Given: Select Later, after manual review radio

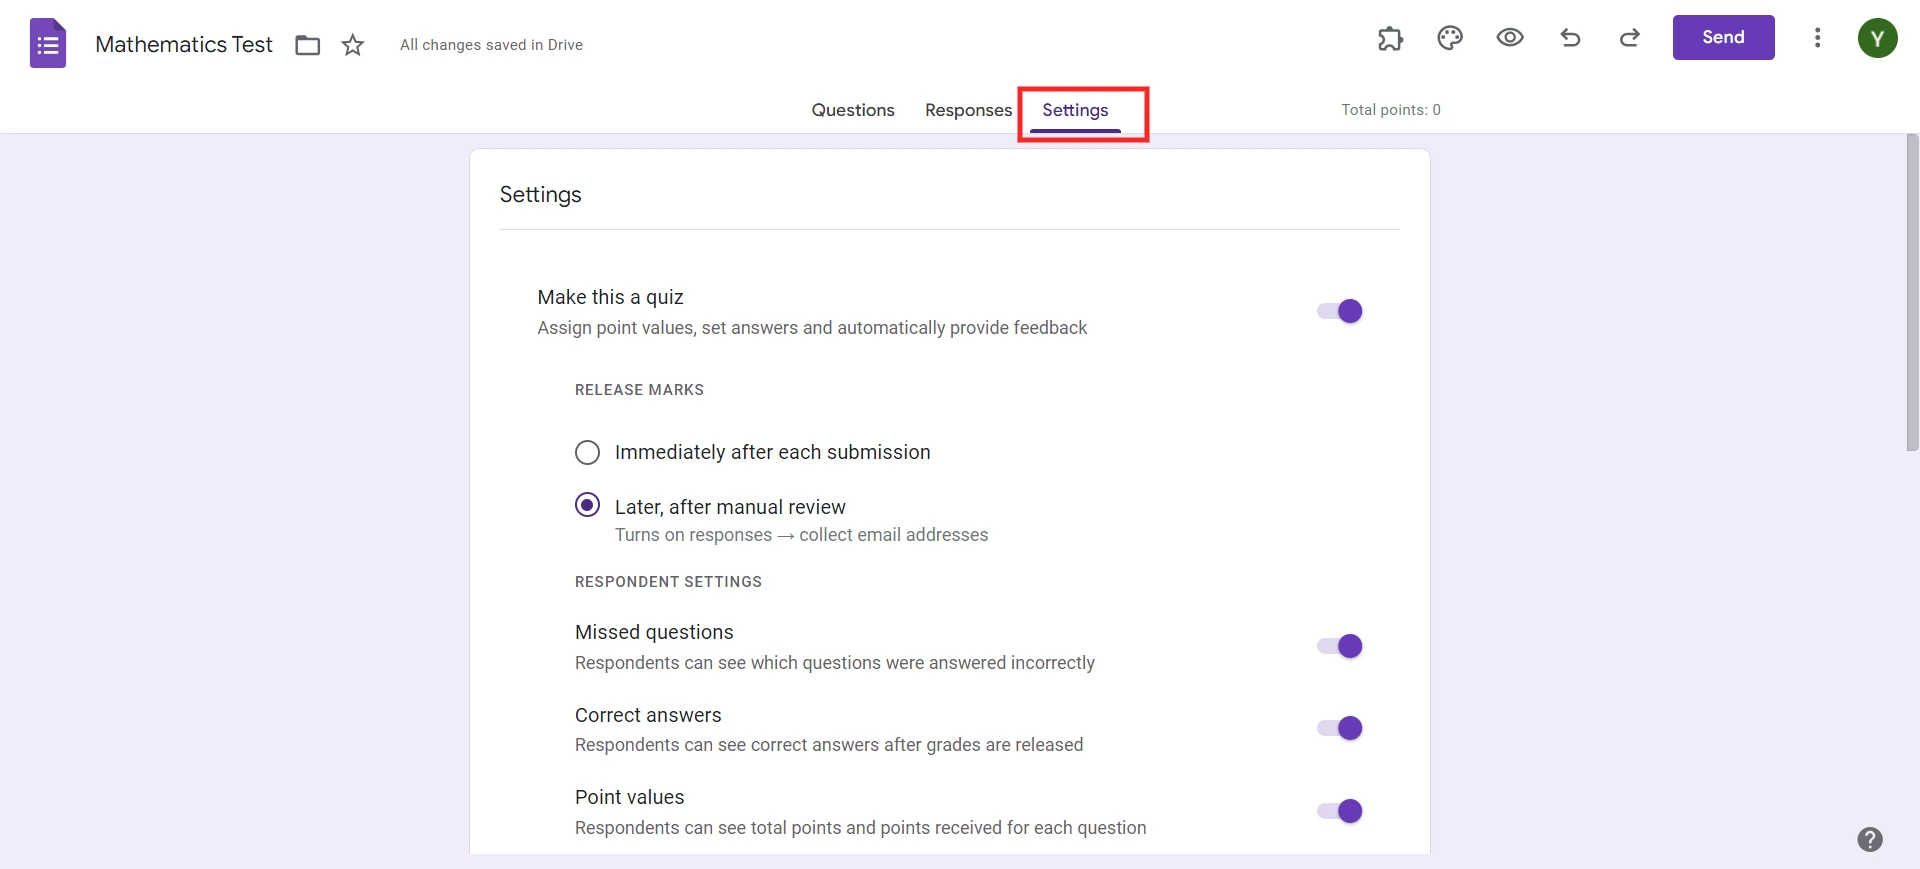Looking at the screenshot, I should [x=587, y=505].
